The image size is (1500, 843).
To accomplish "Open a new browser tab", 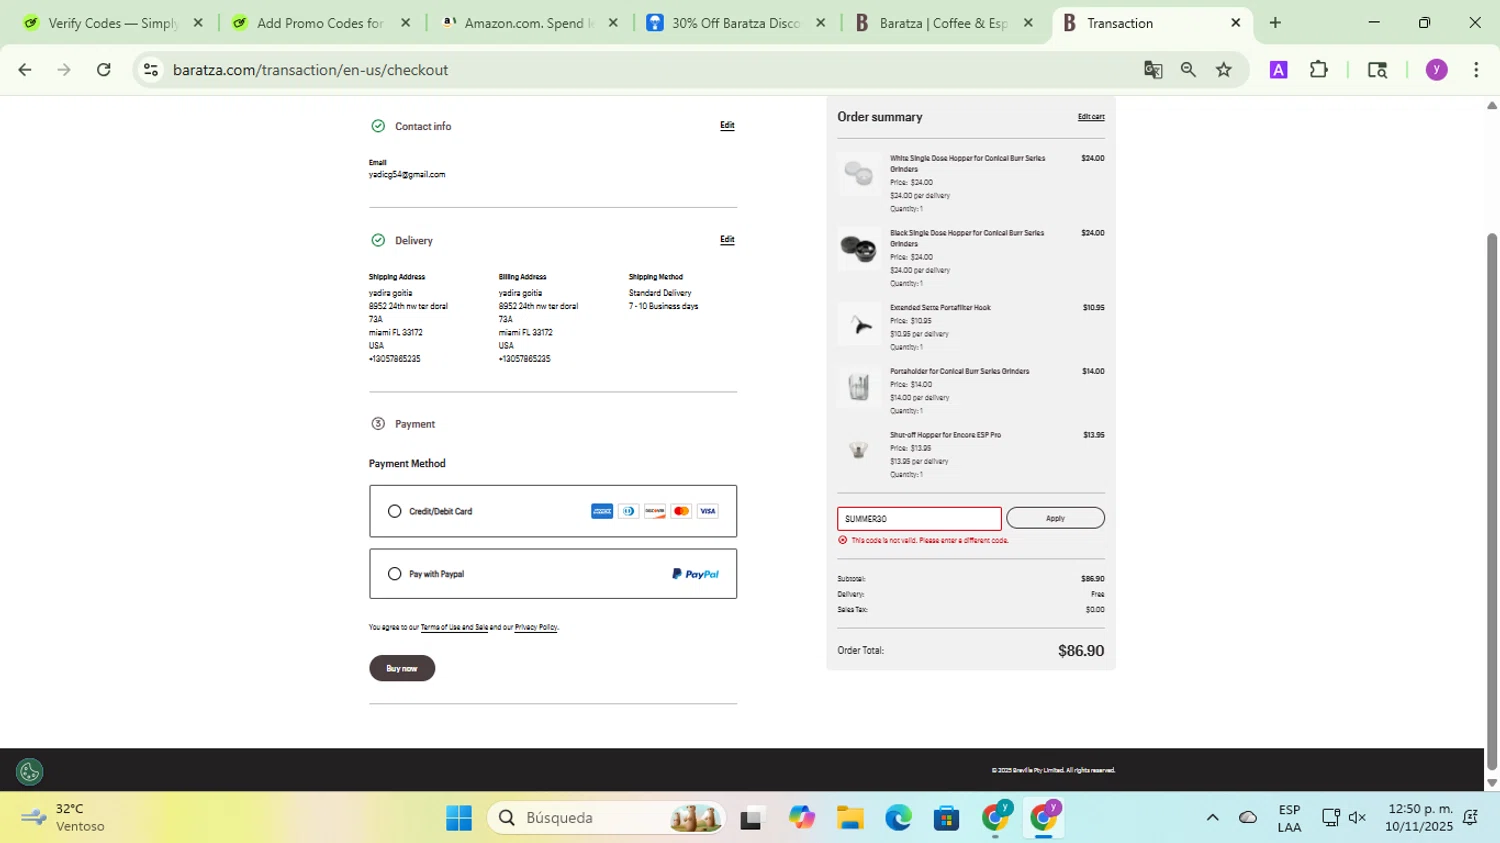I will coord(1275,23).
